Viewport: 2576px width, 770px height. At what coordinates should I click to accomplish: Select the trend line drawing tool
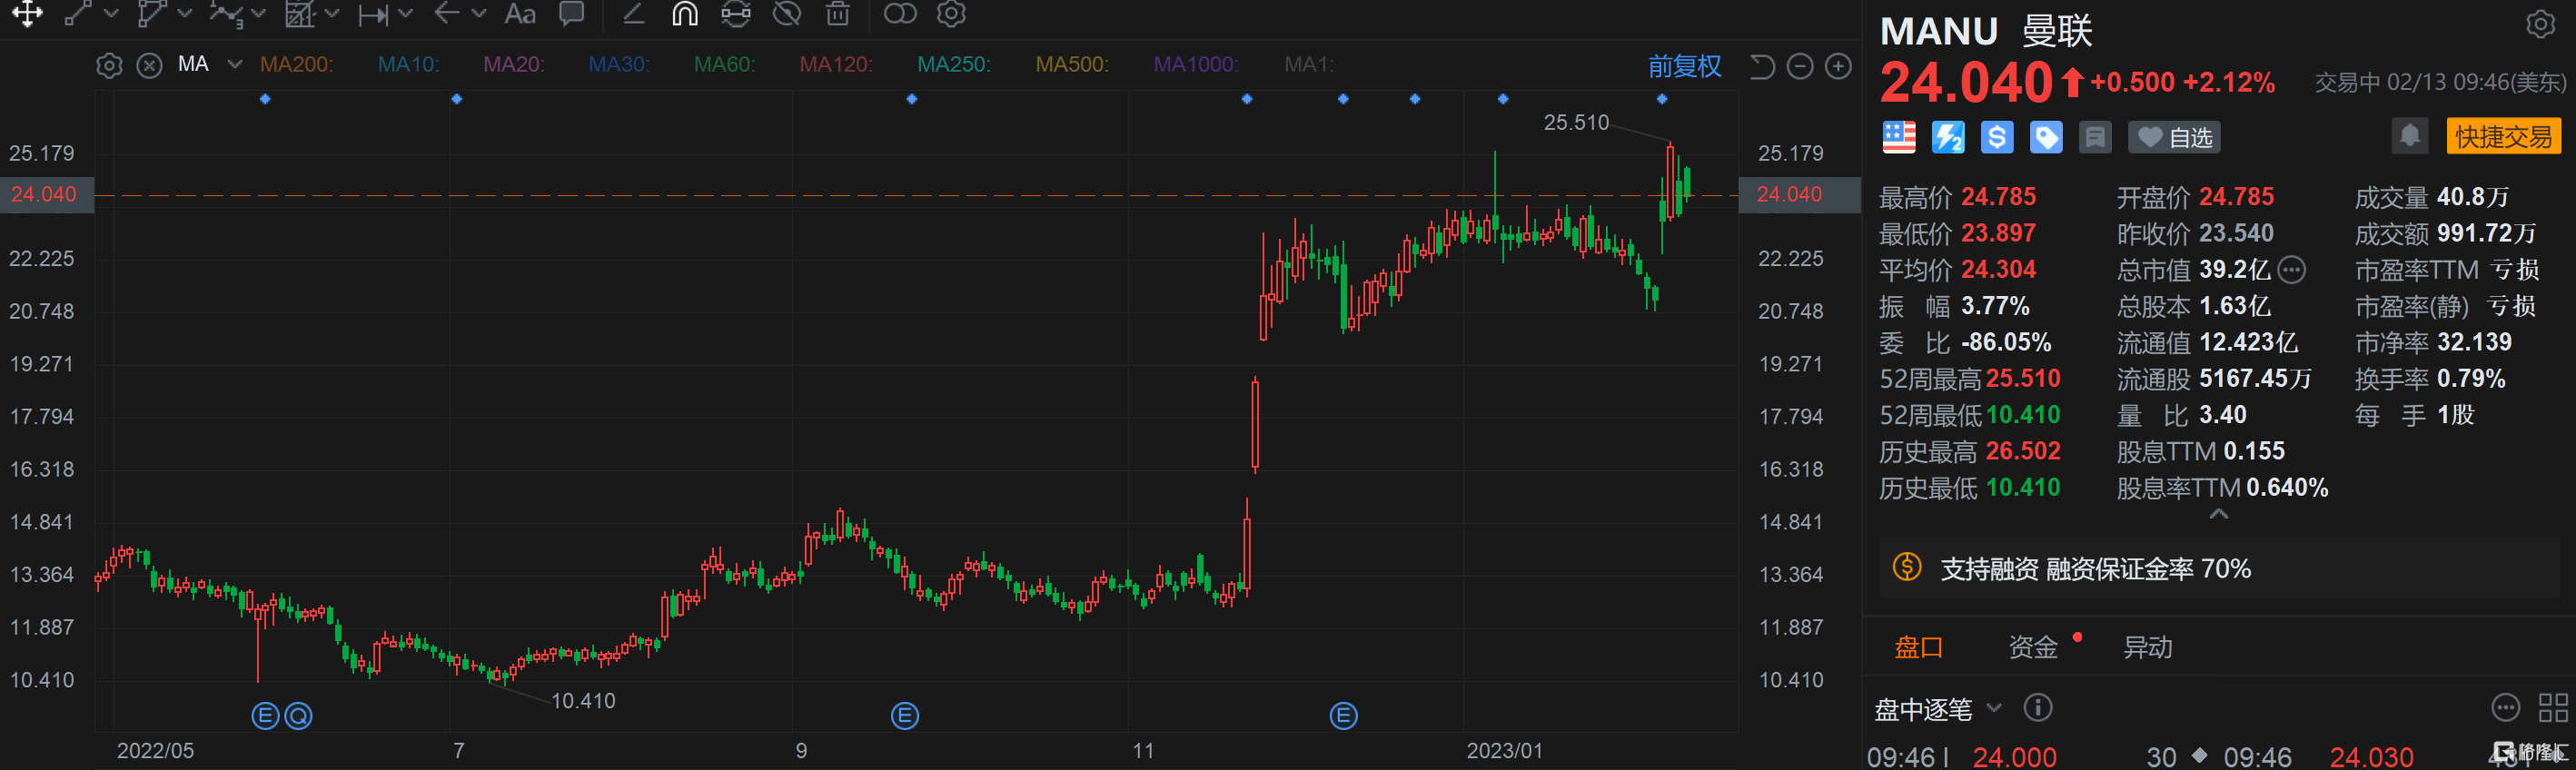click(78, 14)
